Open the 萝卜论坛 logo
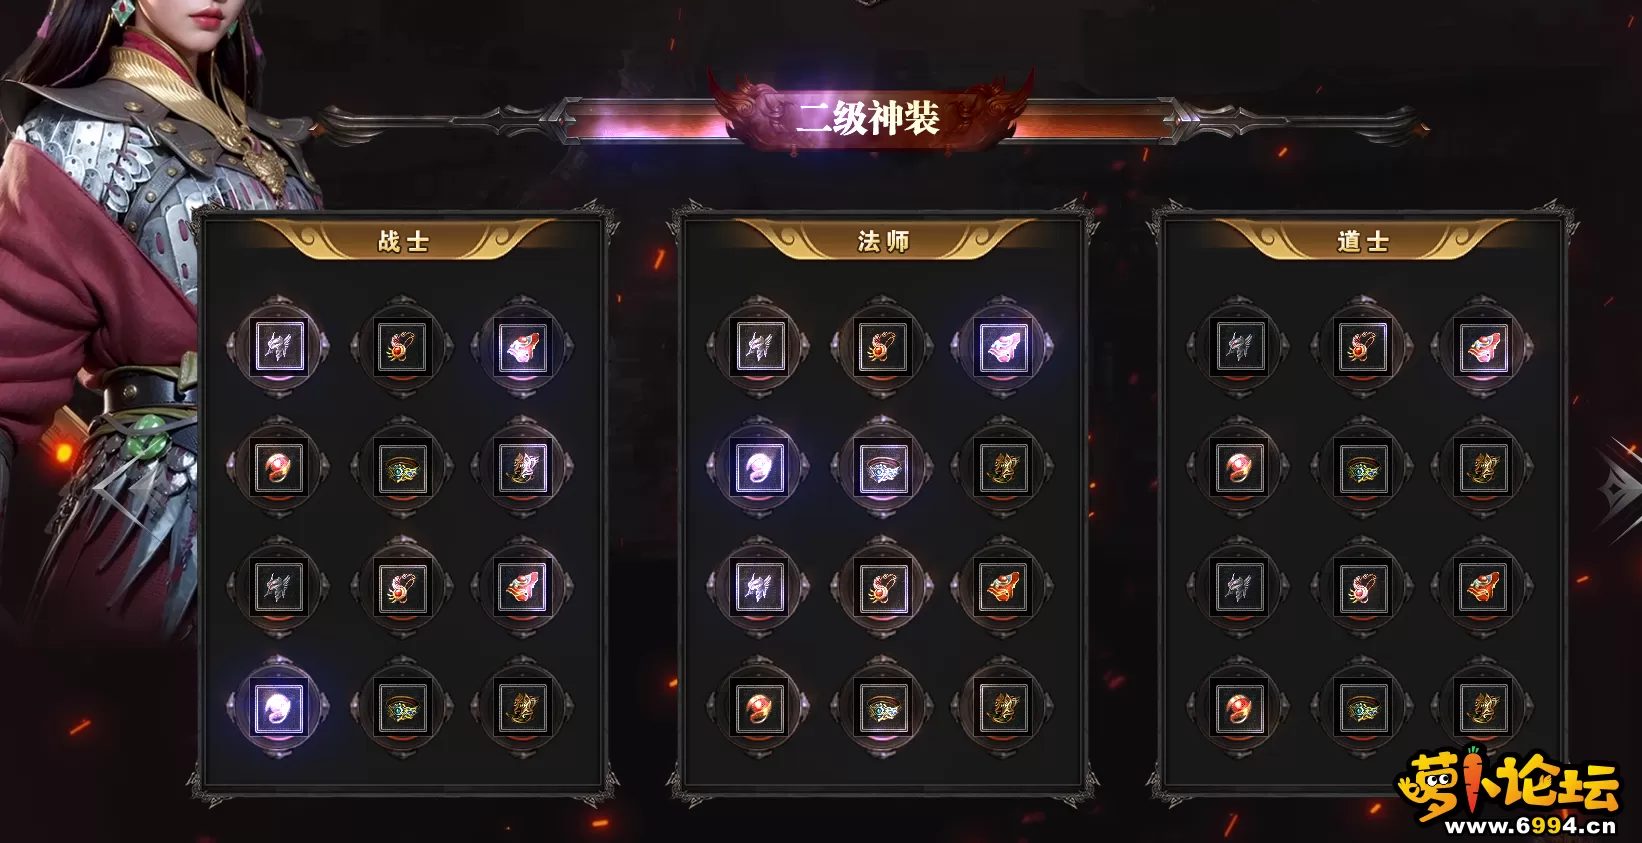 [x=1509, y=782]
